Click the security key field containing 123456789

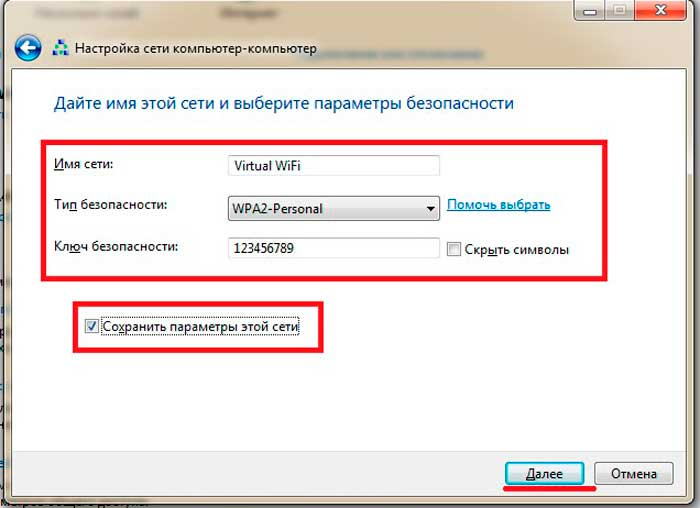(333, 248)
